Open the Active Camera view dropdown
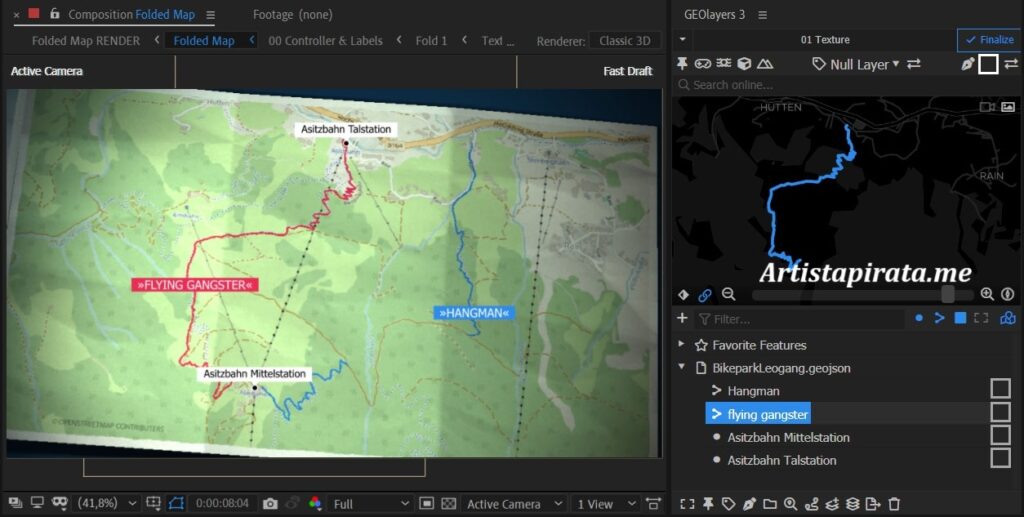The image size is (1024, 517). click(x=513, y=503)
